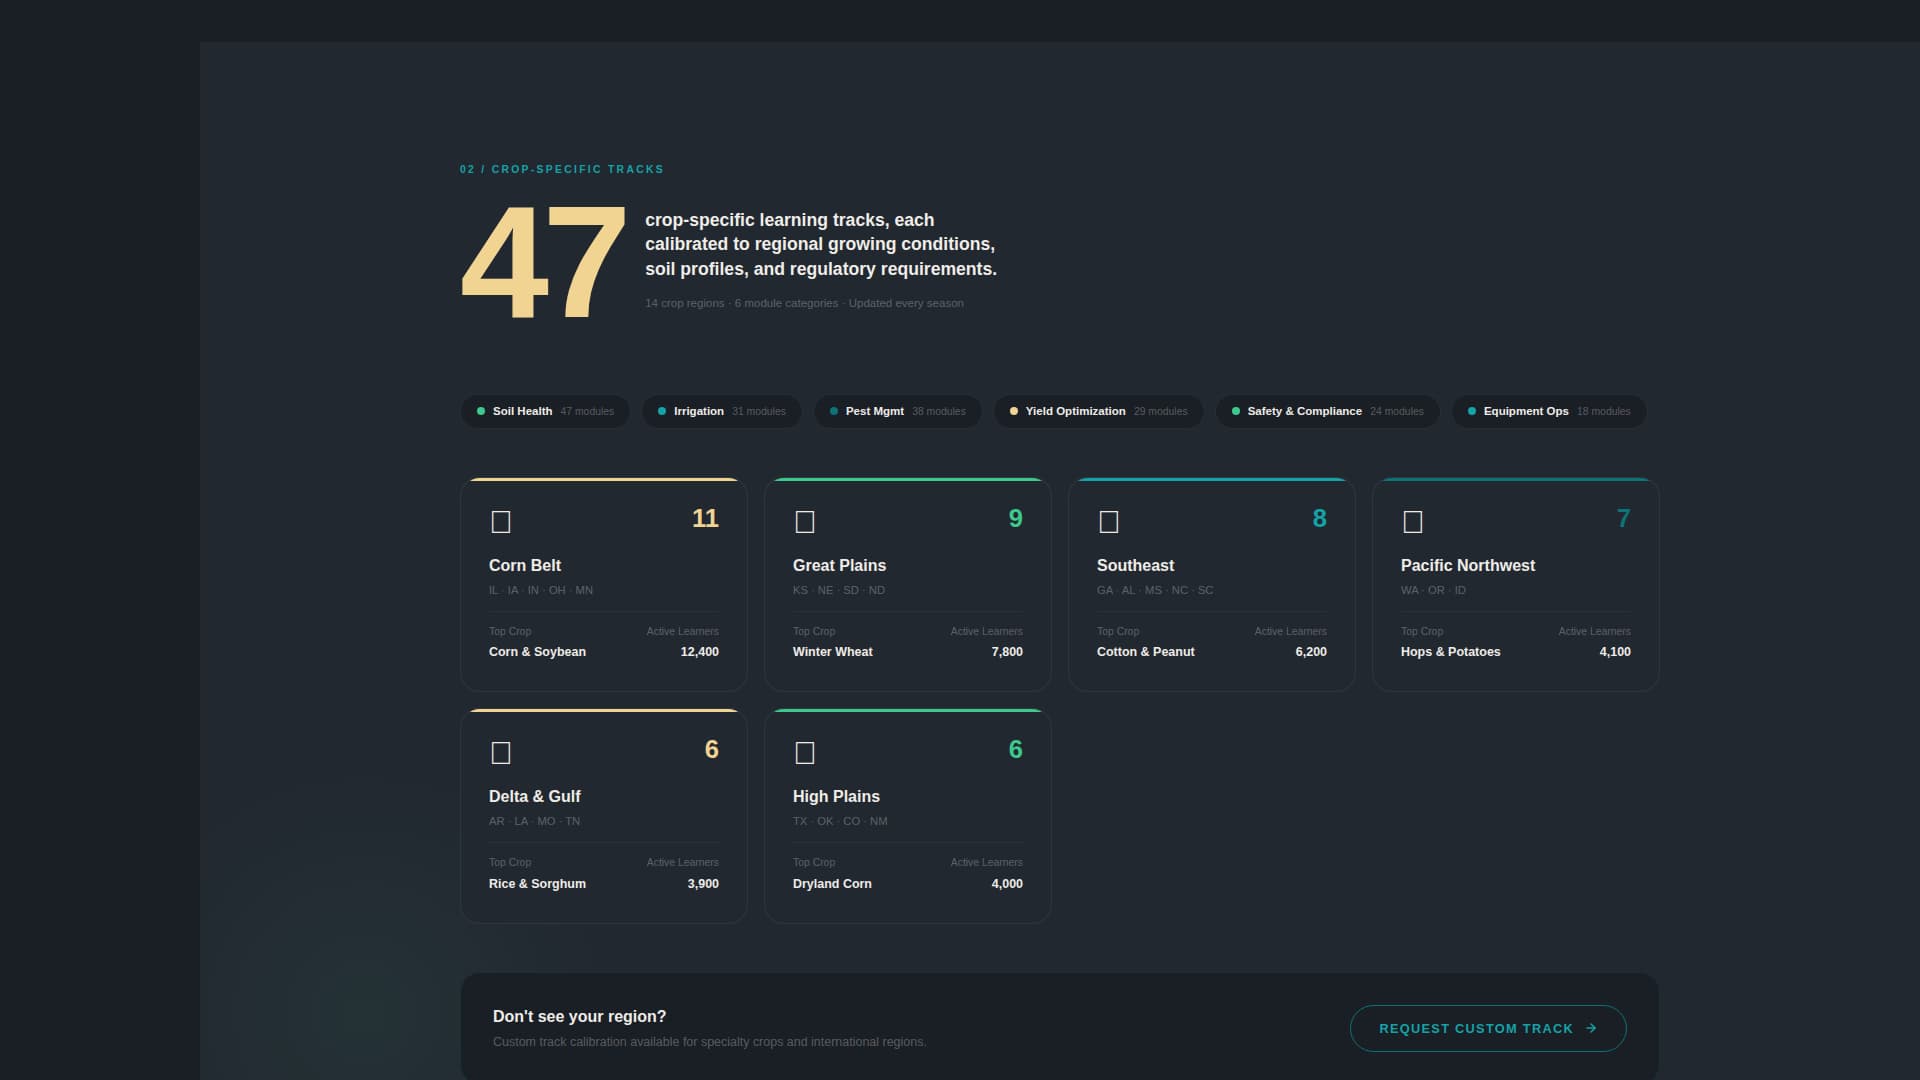The height and width of the screenshot is (1080, 1920).
Task: Click the large 47 tracks number
Action: 543,263
